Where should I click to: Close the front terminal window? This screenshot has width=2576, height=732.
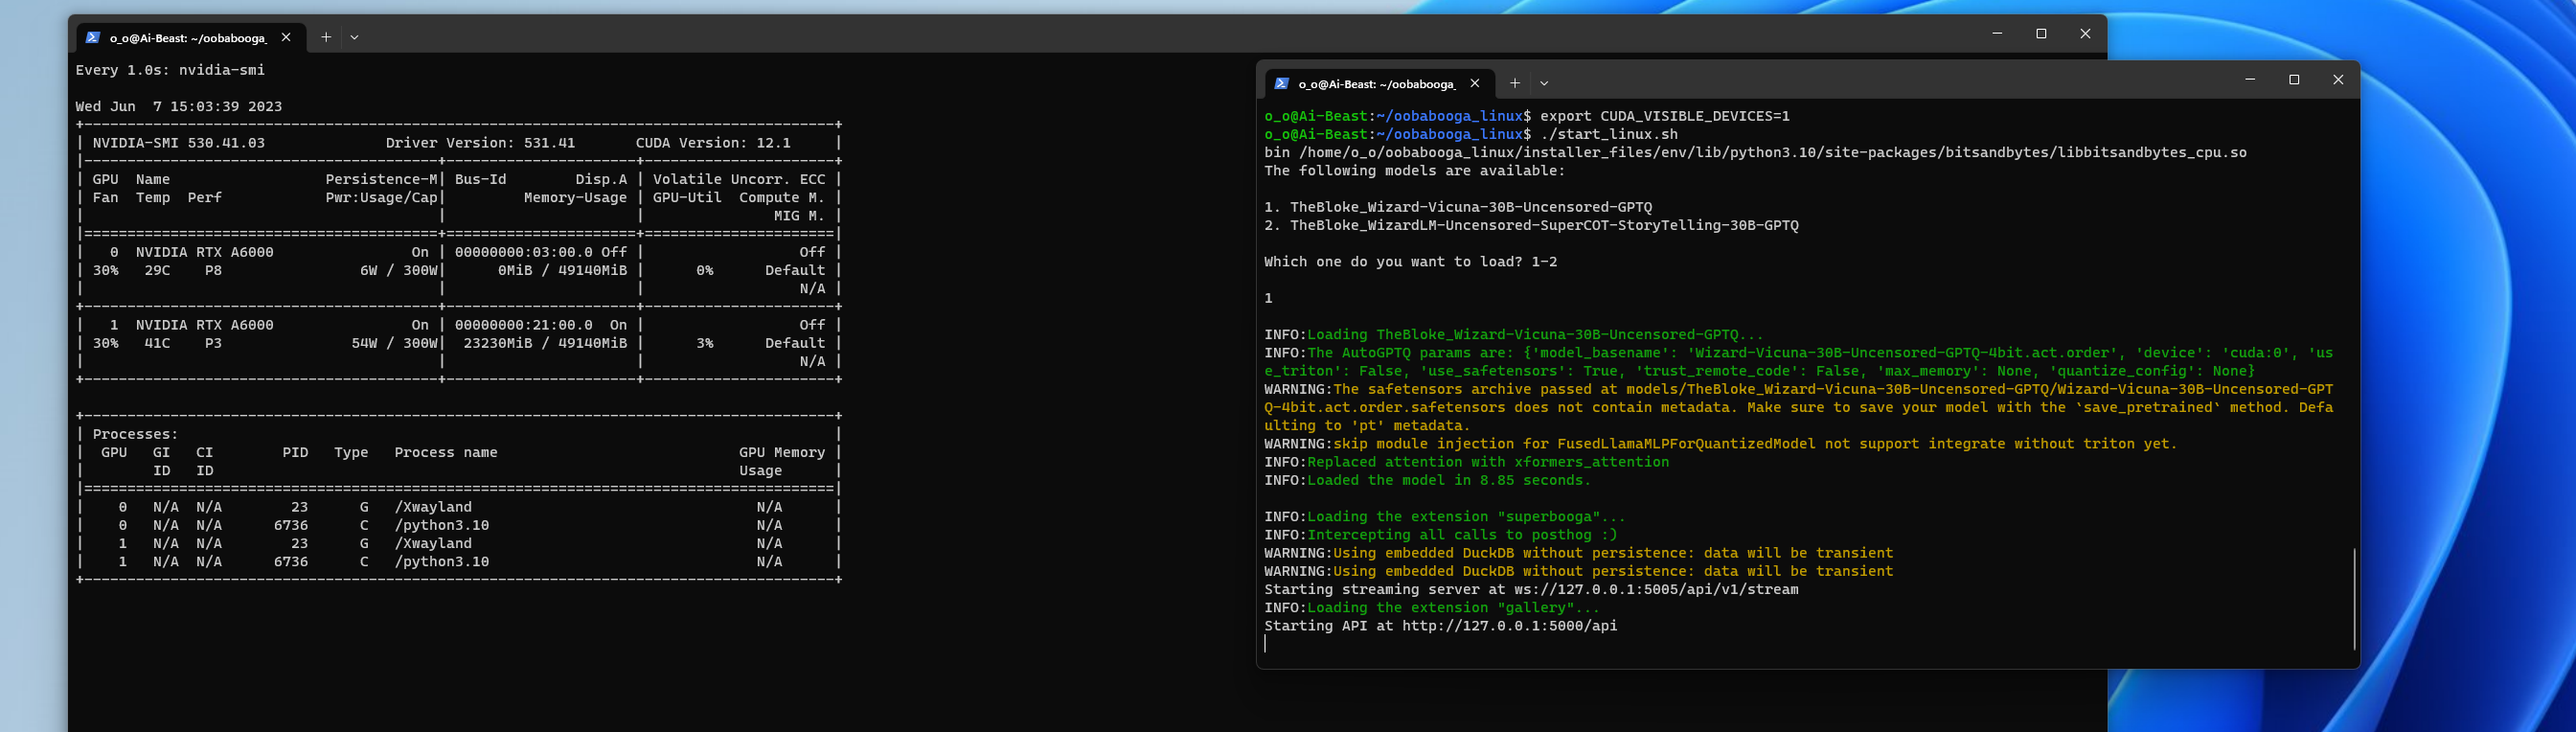click(2338, 80)
